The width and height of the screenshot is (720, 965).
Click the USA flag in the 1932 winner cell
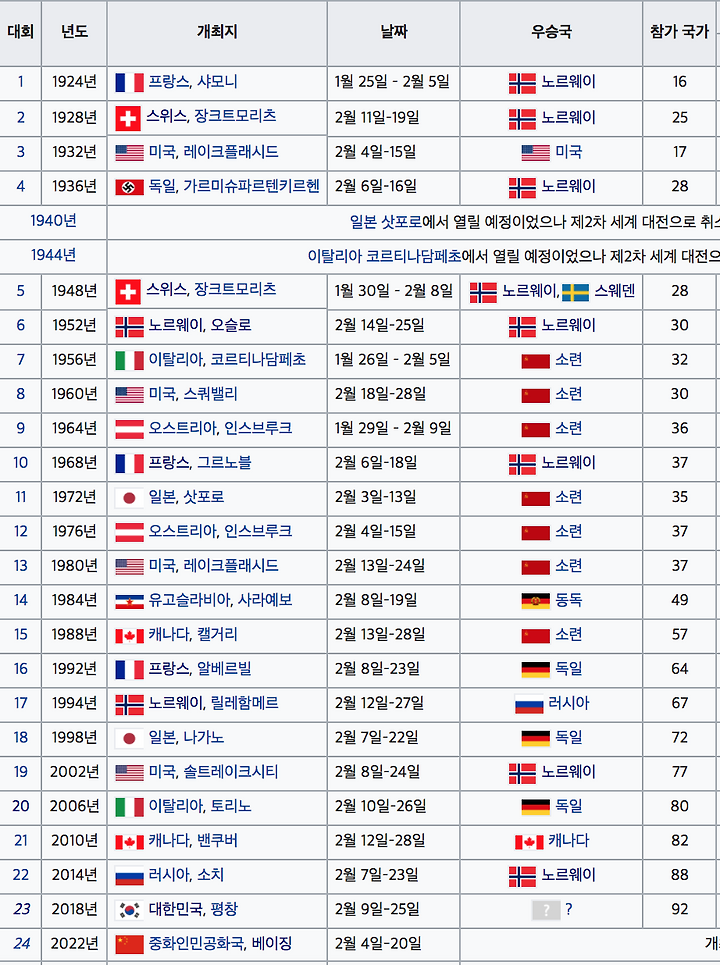535,153
